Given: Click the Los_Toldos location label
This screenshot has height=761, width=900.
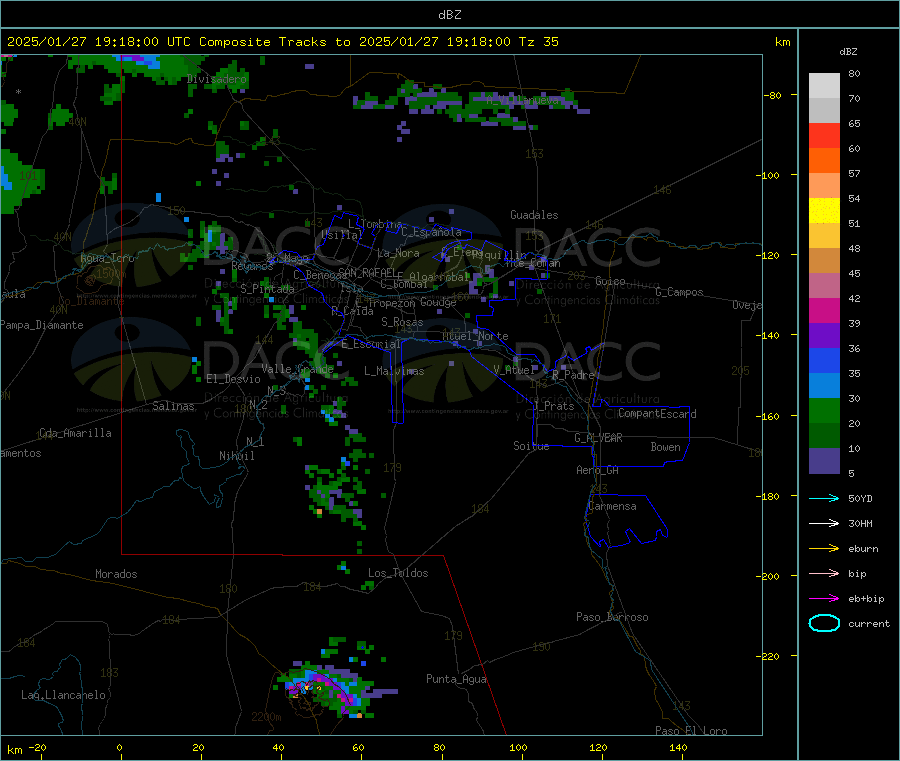Looking at the screenshot, I should click(x=398, y=573).
